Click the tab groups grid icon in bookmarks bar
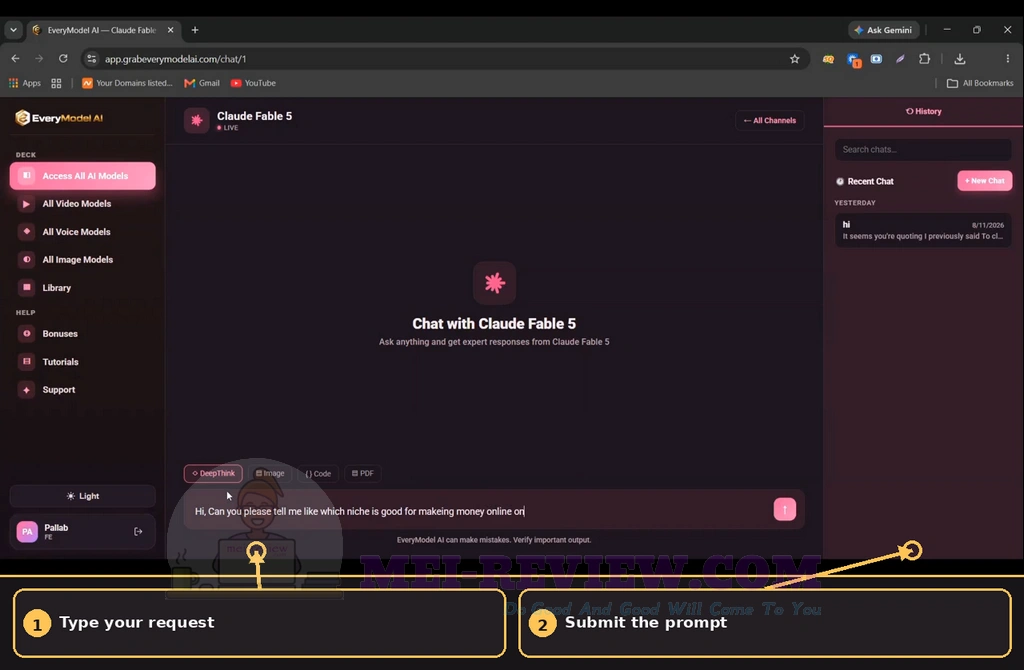1024x670 pixels. coord(56,83)
